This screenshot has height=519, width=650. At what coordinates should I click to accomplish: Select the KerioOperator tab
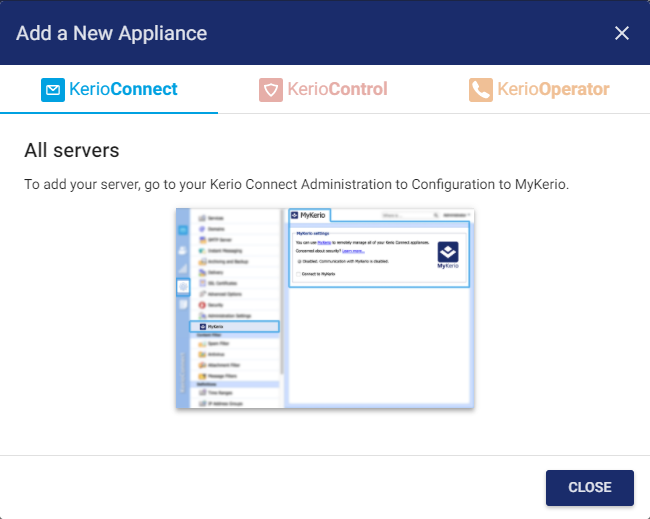pyautogui.click(x=539, y=89)
